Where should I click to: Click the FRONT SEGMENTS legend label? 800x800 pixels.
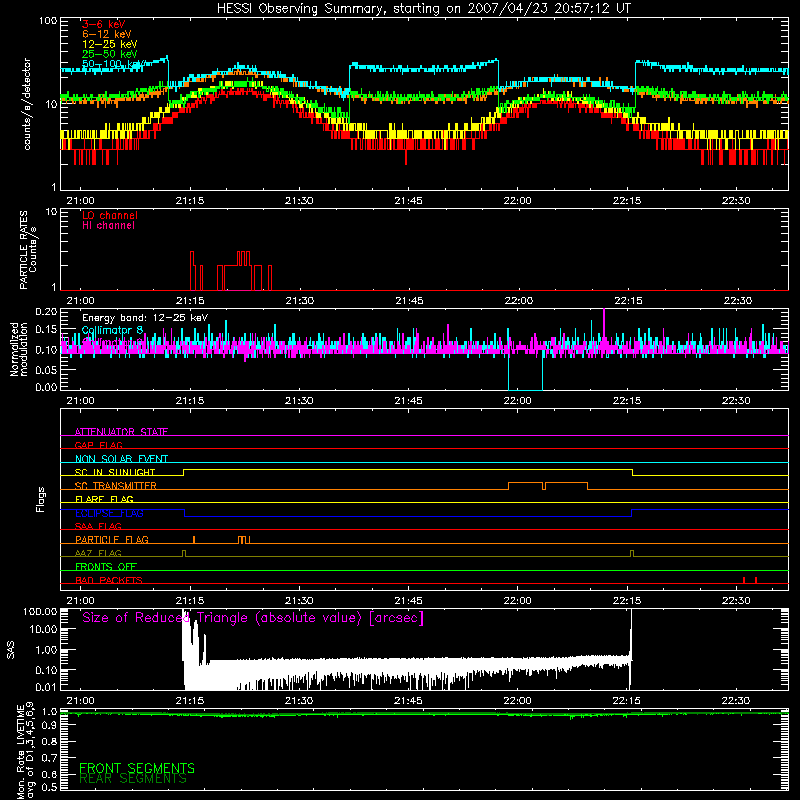click(137, 768)
